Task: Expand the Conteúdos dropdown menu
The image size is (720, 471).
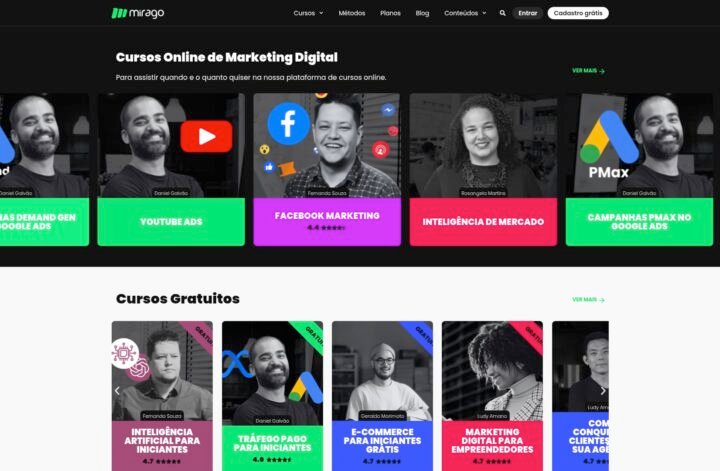Action: click(x=465, y=13)
